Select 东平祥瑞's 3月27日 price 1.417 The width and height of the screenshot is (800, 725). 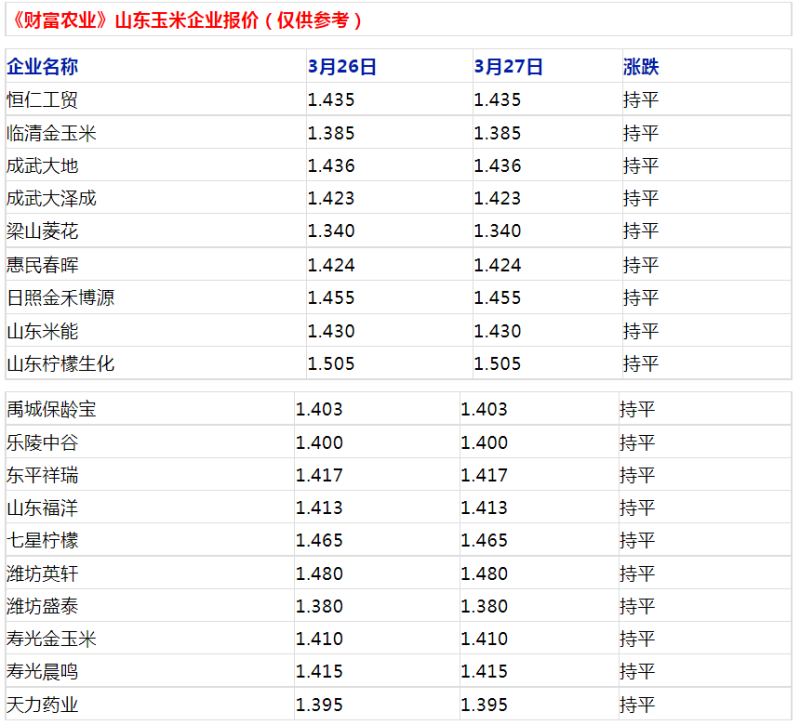484,475
